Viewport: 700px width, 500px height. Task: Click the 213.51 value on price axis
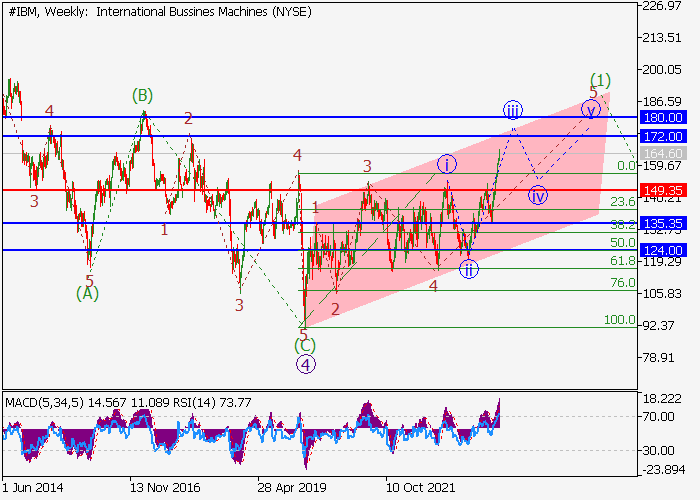(x=662, y=38)
